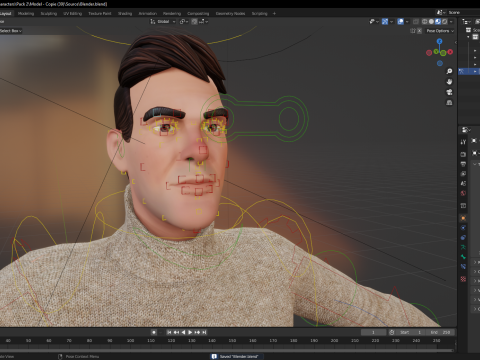480x360 pixels.
Task: Open the Scene selector icon dropdown
Action: [x=441, y=12]
